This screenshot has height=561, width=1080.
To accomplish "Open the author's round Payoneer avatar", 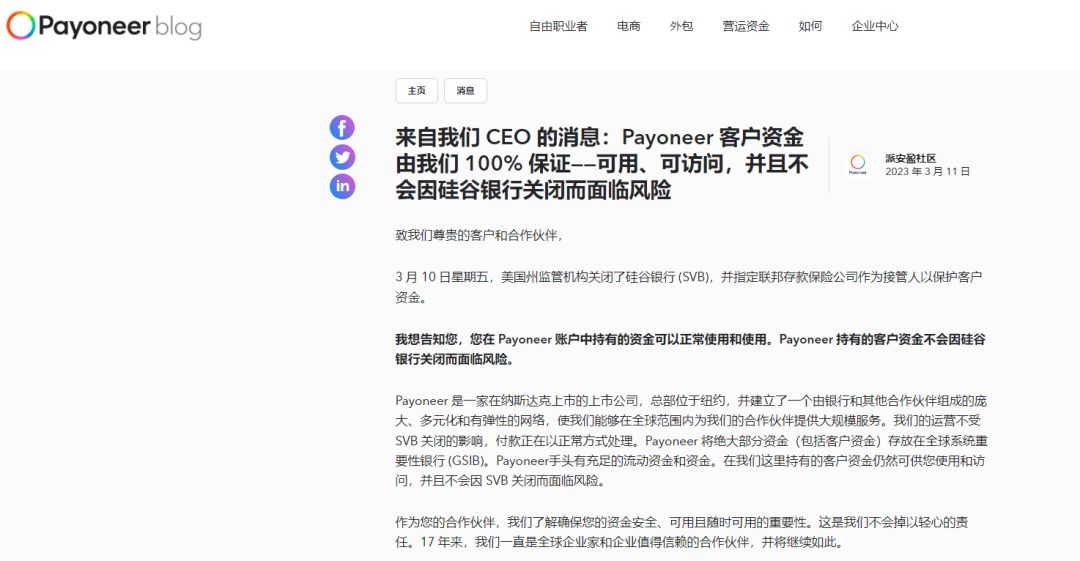I will (x=857, y=164).
